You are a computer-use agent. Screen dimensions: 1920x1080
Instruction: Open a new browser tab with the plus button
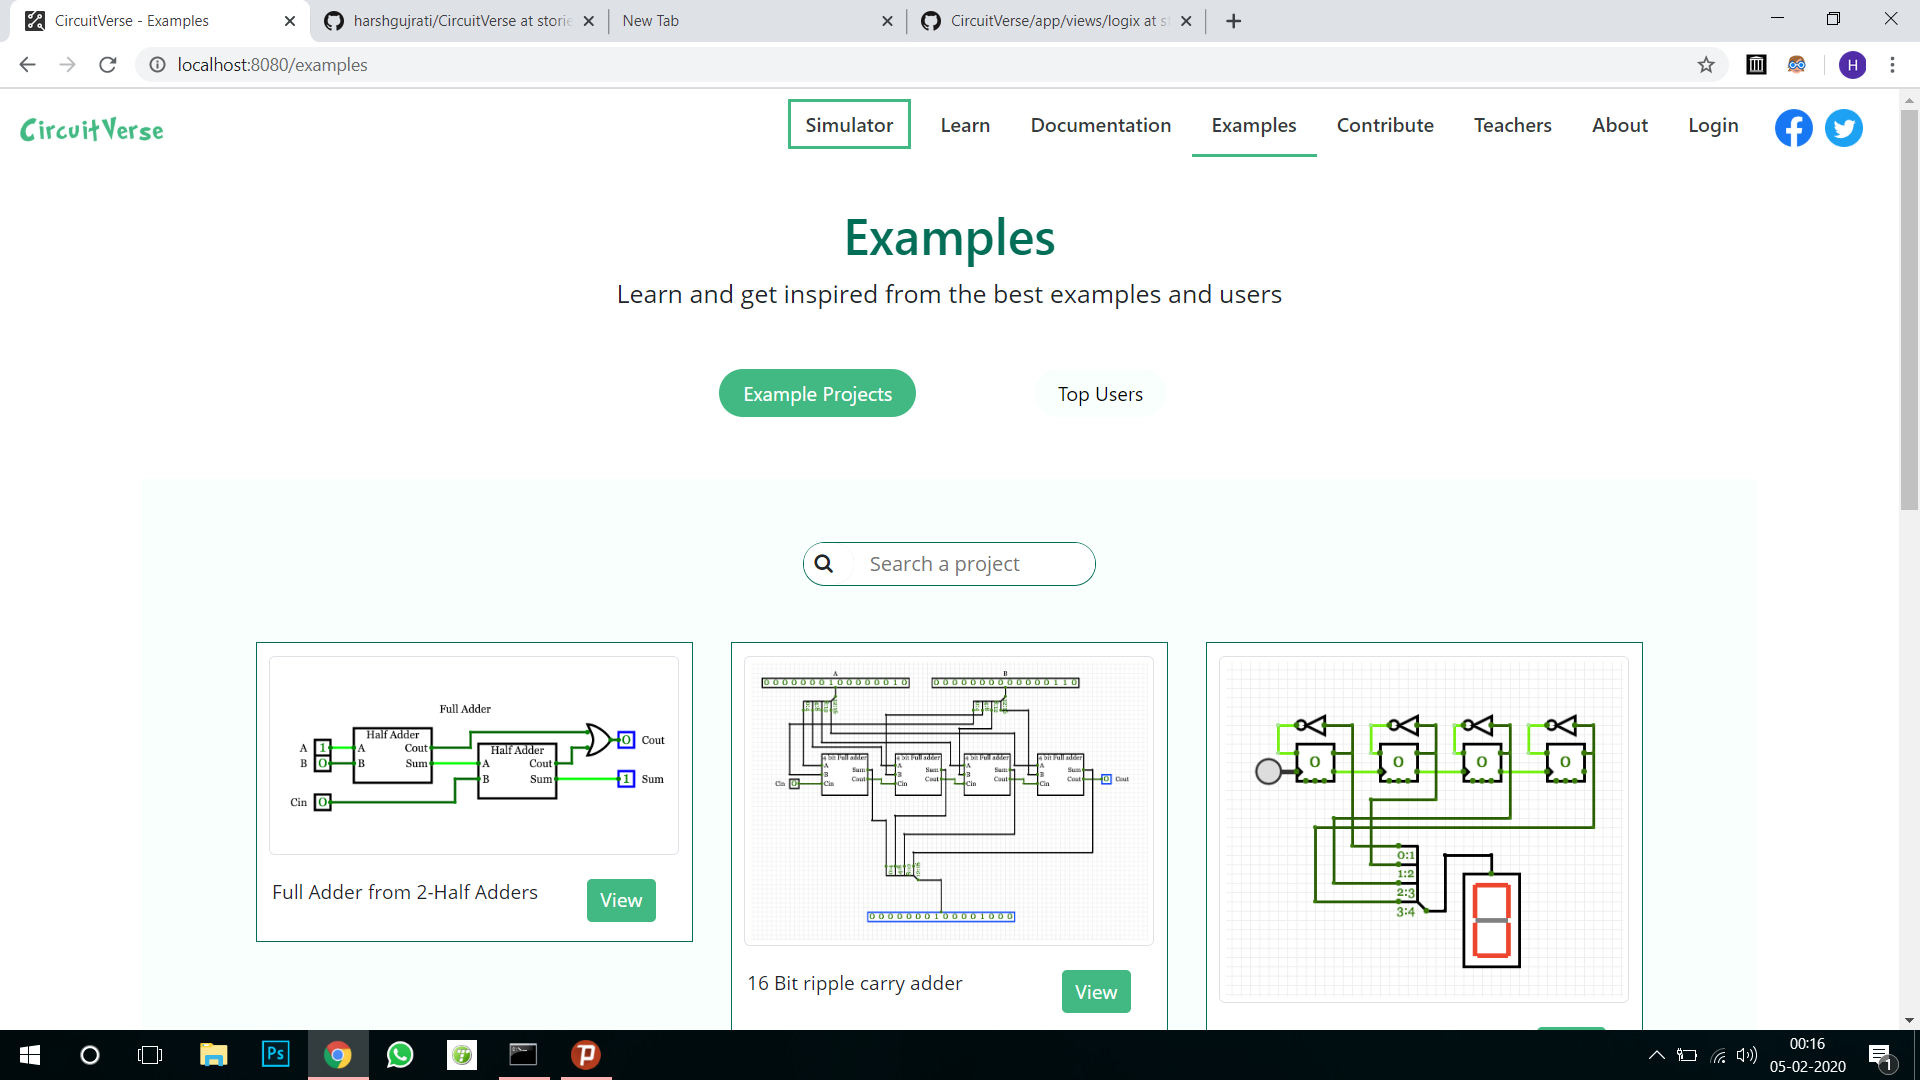1233,20
